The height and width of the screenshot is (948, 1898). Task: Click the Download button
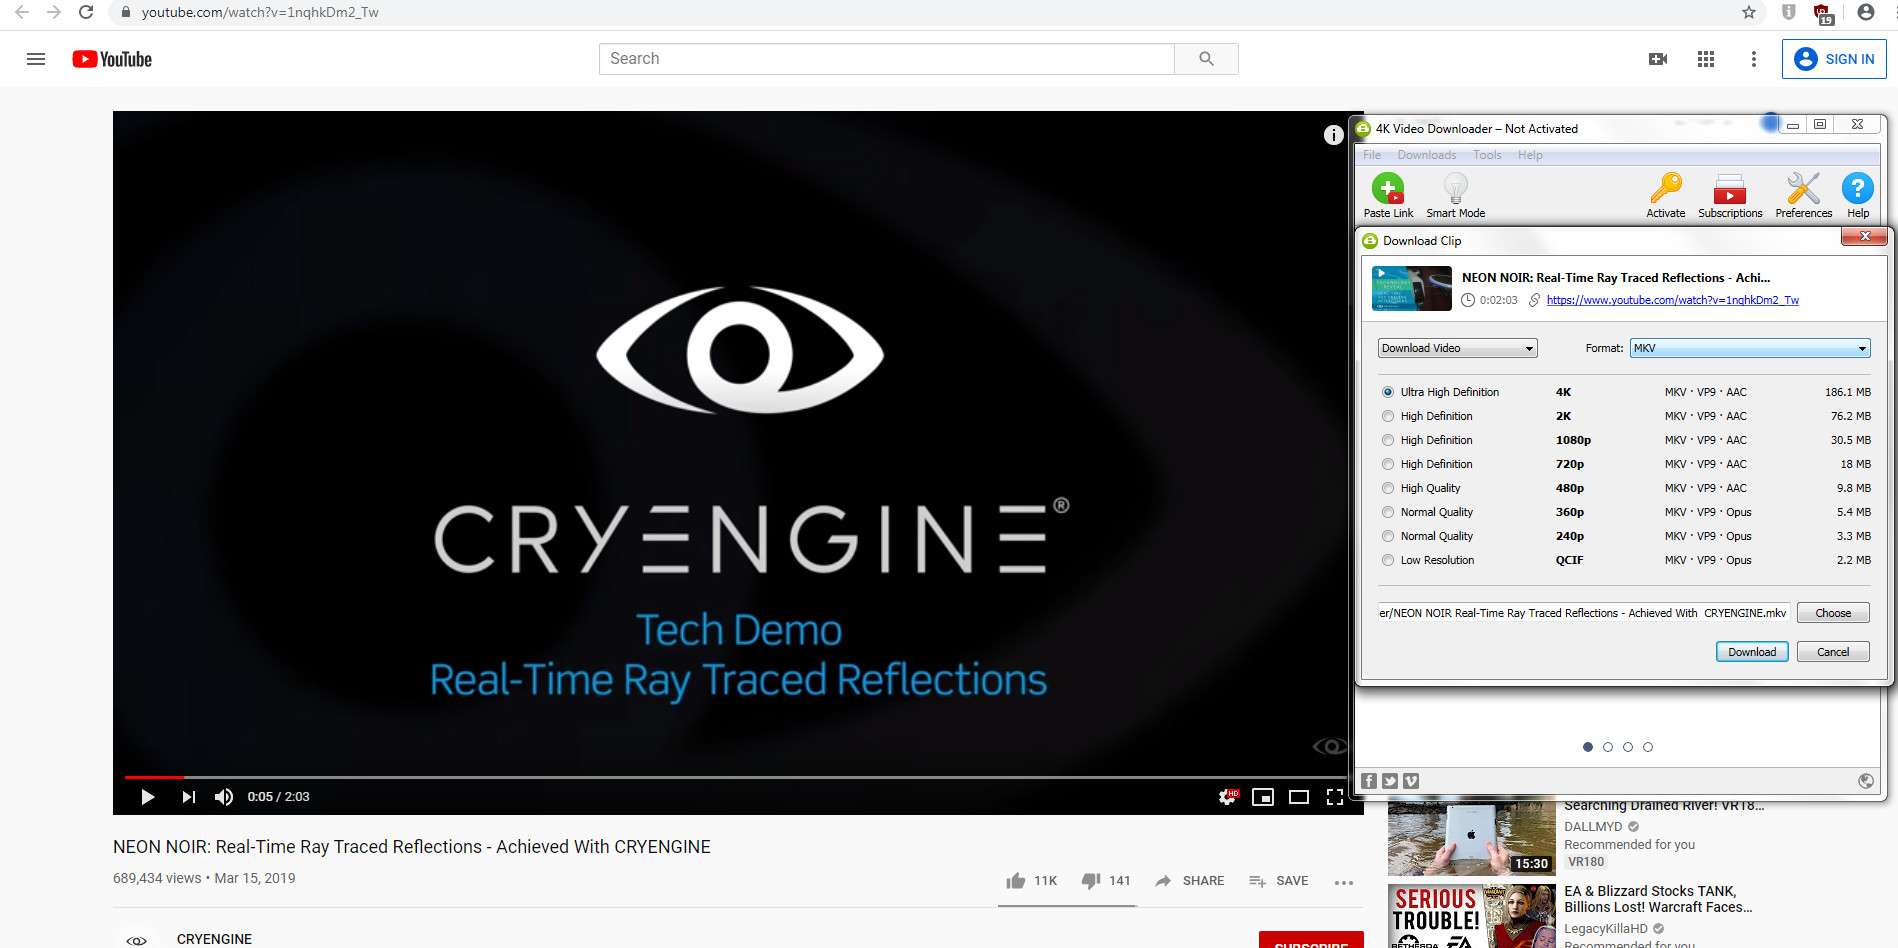[1752, 652]
